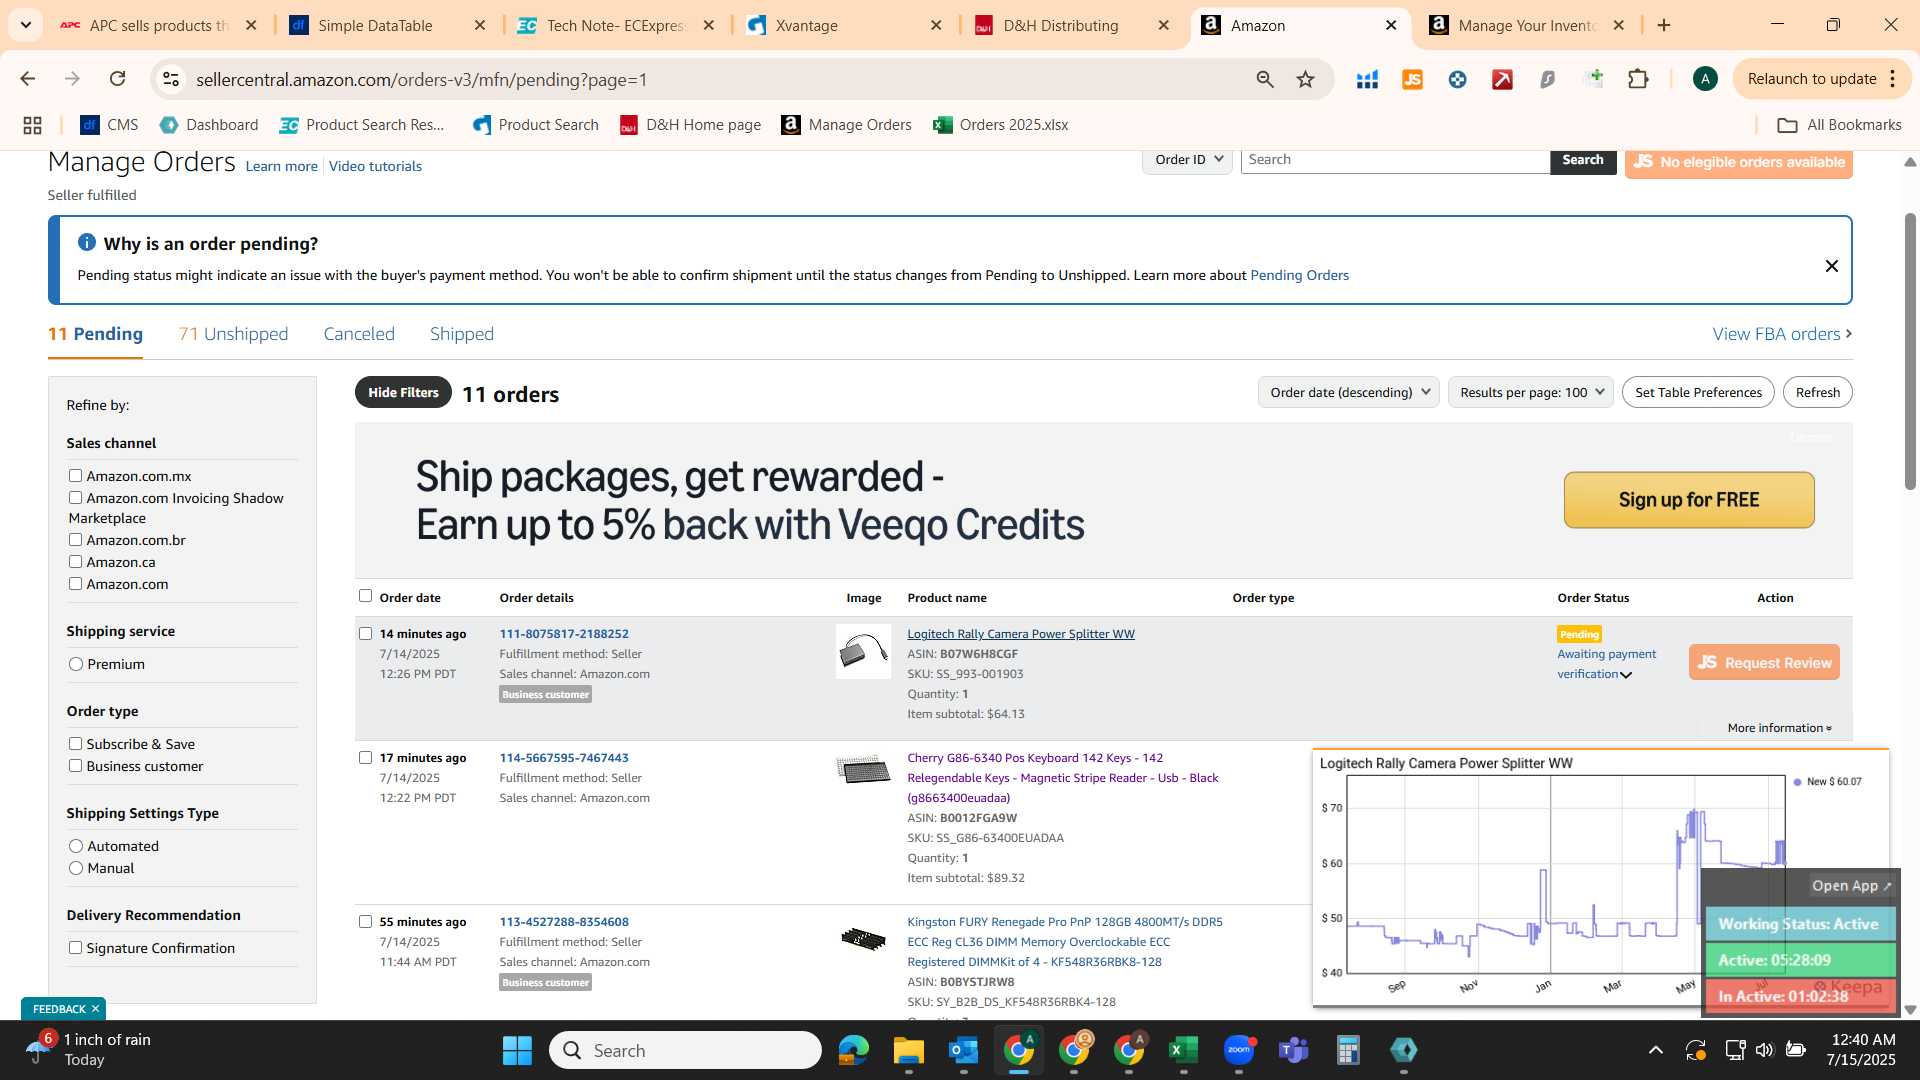Click the order search input field

[x=1395, y=160]
